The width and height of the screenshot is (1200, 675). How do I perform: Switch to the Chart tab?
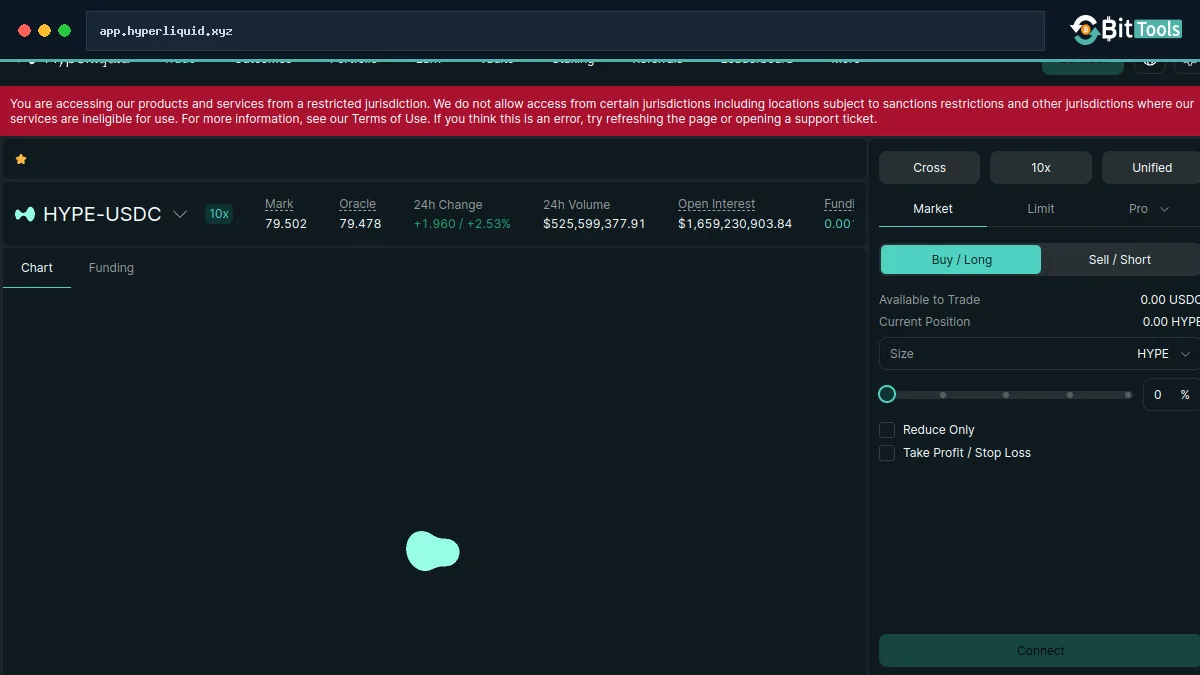pyautogui.click(x=37, y=268)
